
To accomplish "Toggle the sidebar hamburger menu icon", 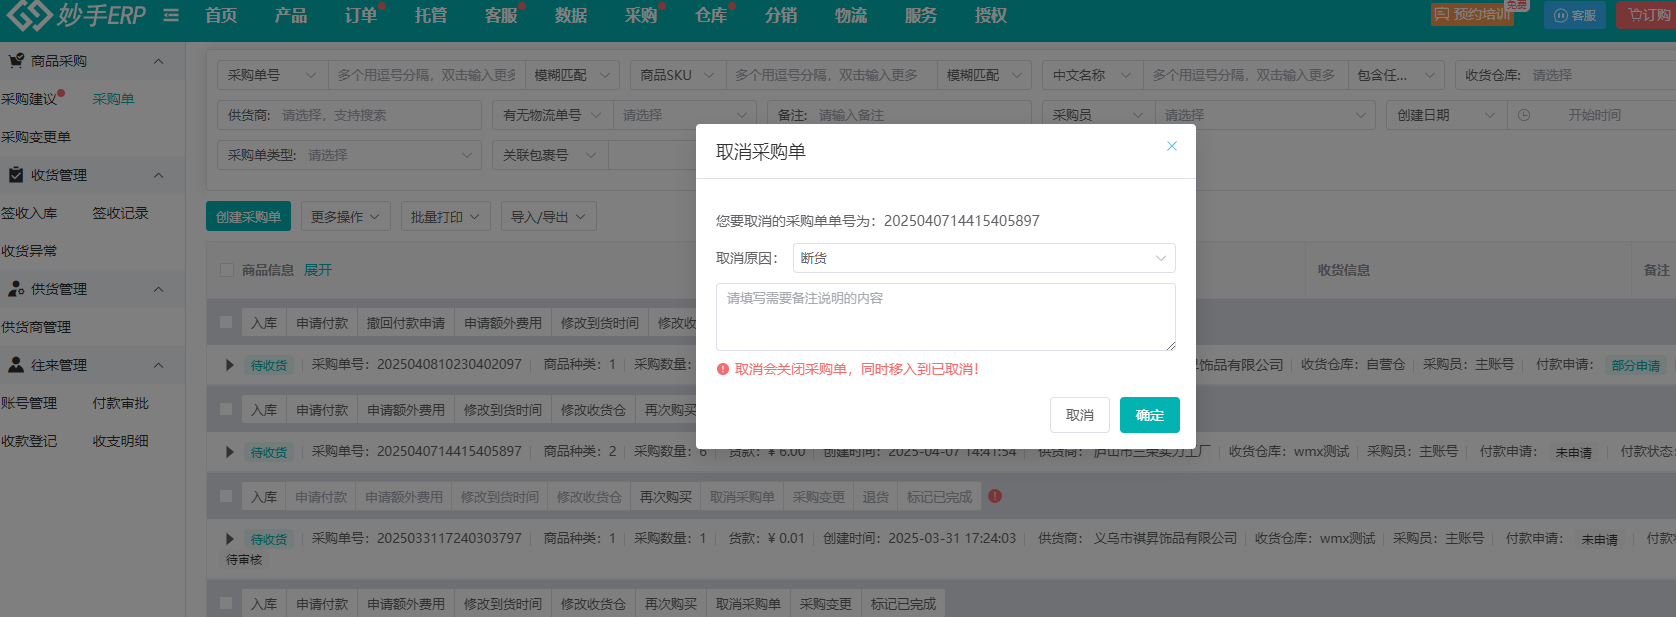I will (x=171, y=16).
